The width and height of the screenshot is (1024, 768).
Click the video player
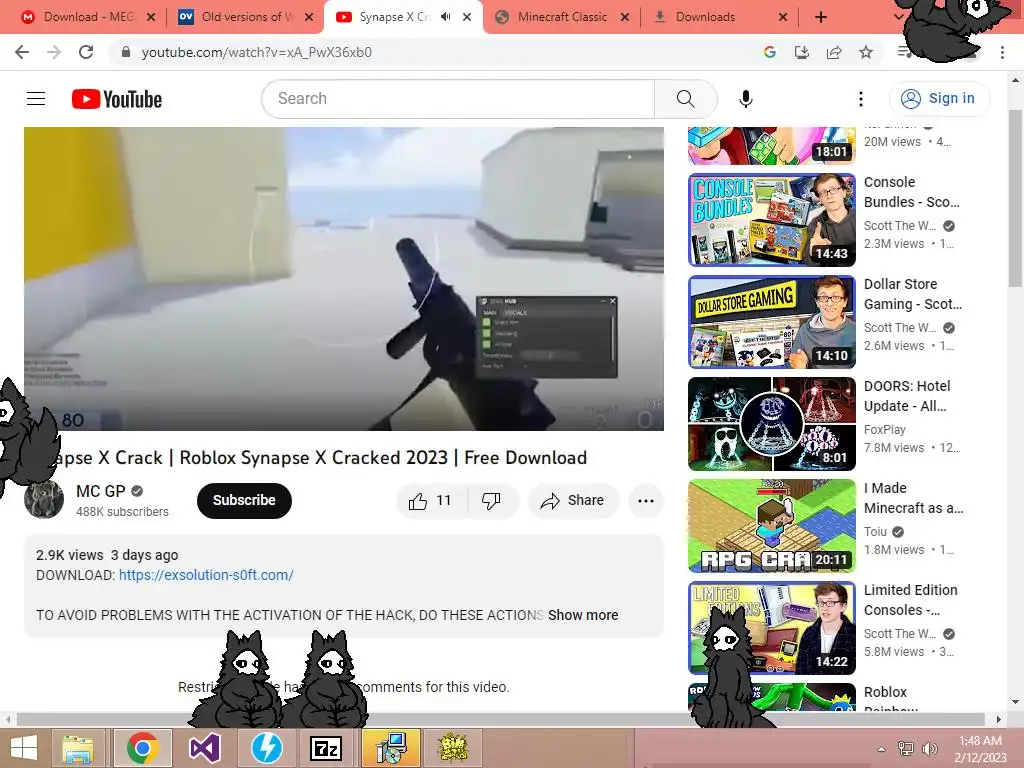click(344, 279)
